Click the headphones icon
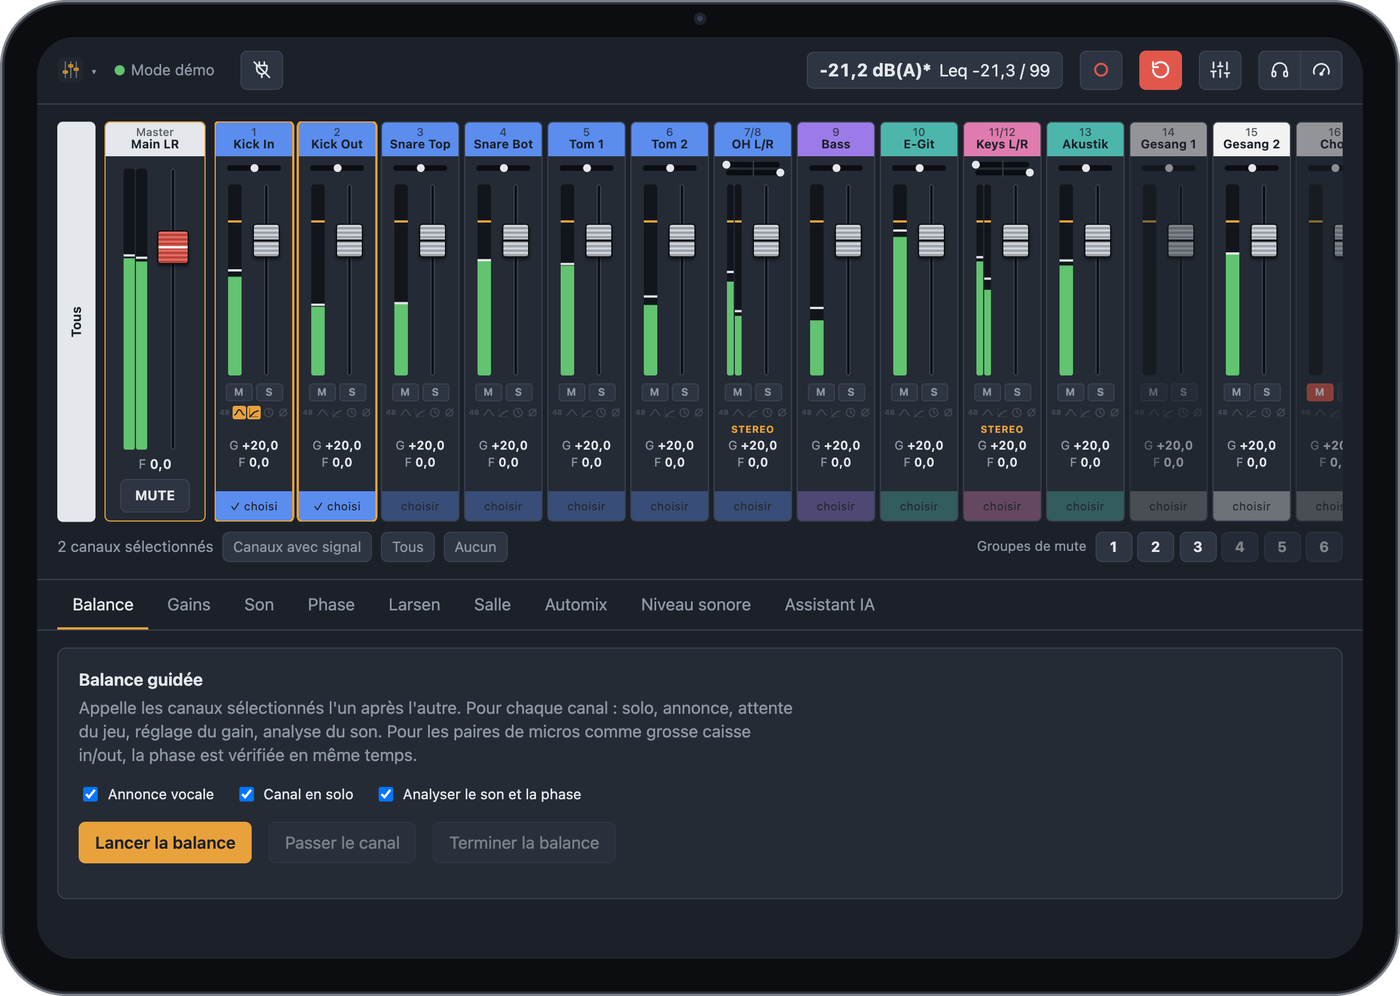 click(x=1279, y=70)
